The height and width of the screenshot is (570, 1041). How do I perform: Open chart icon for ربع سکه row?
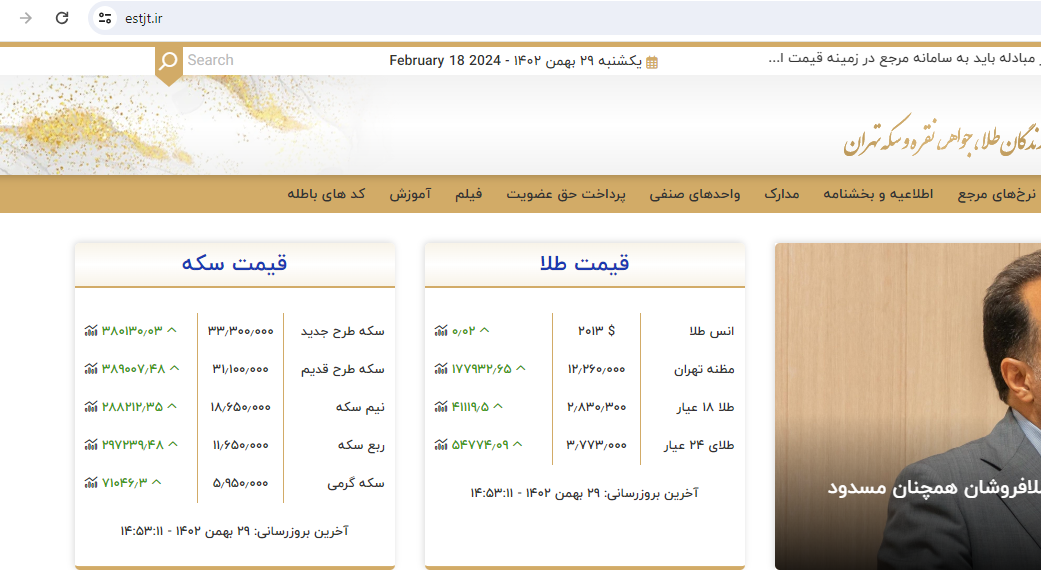point(91,445)
